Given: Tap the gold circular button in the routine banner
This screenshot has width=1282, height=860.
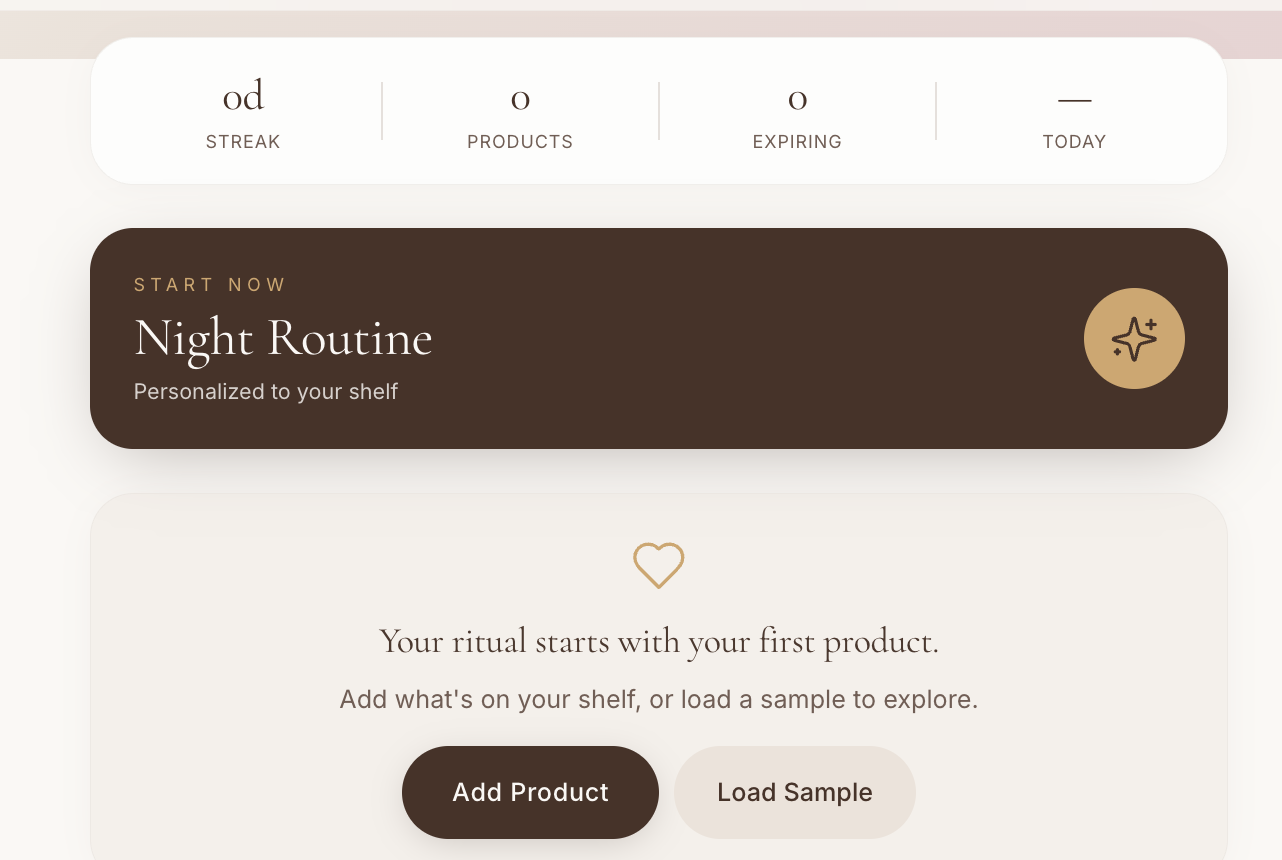Looking at the screenshot, I should pyautogui.click(x=1134, y=338).
